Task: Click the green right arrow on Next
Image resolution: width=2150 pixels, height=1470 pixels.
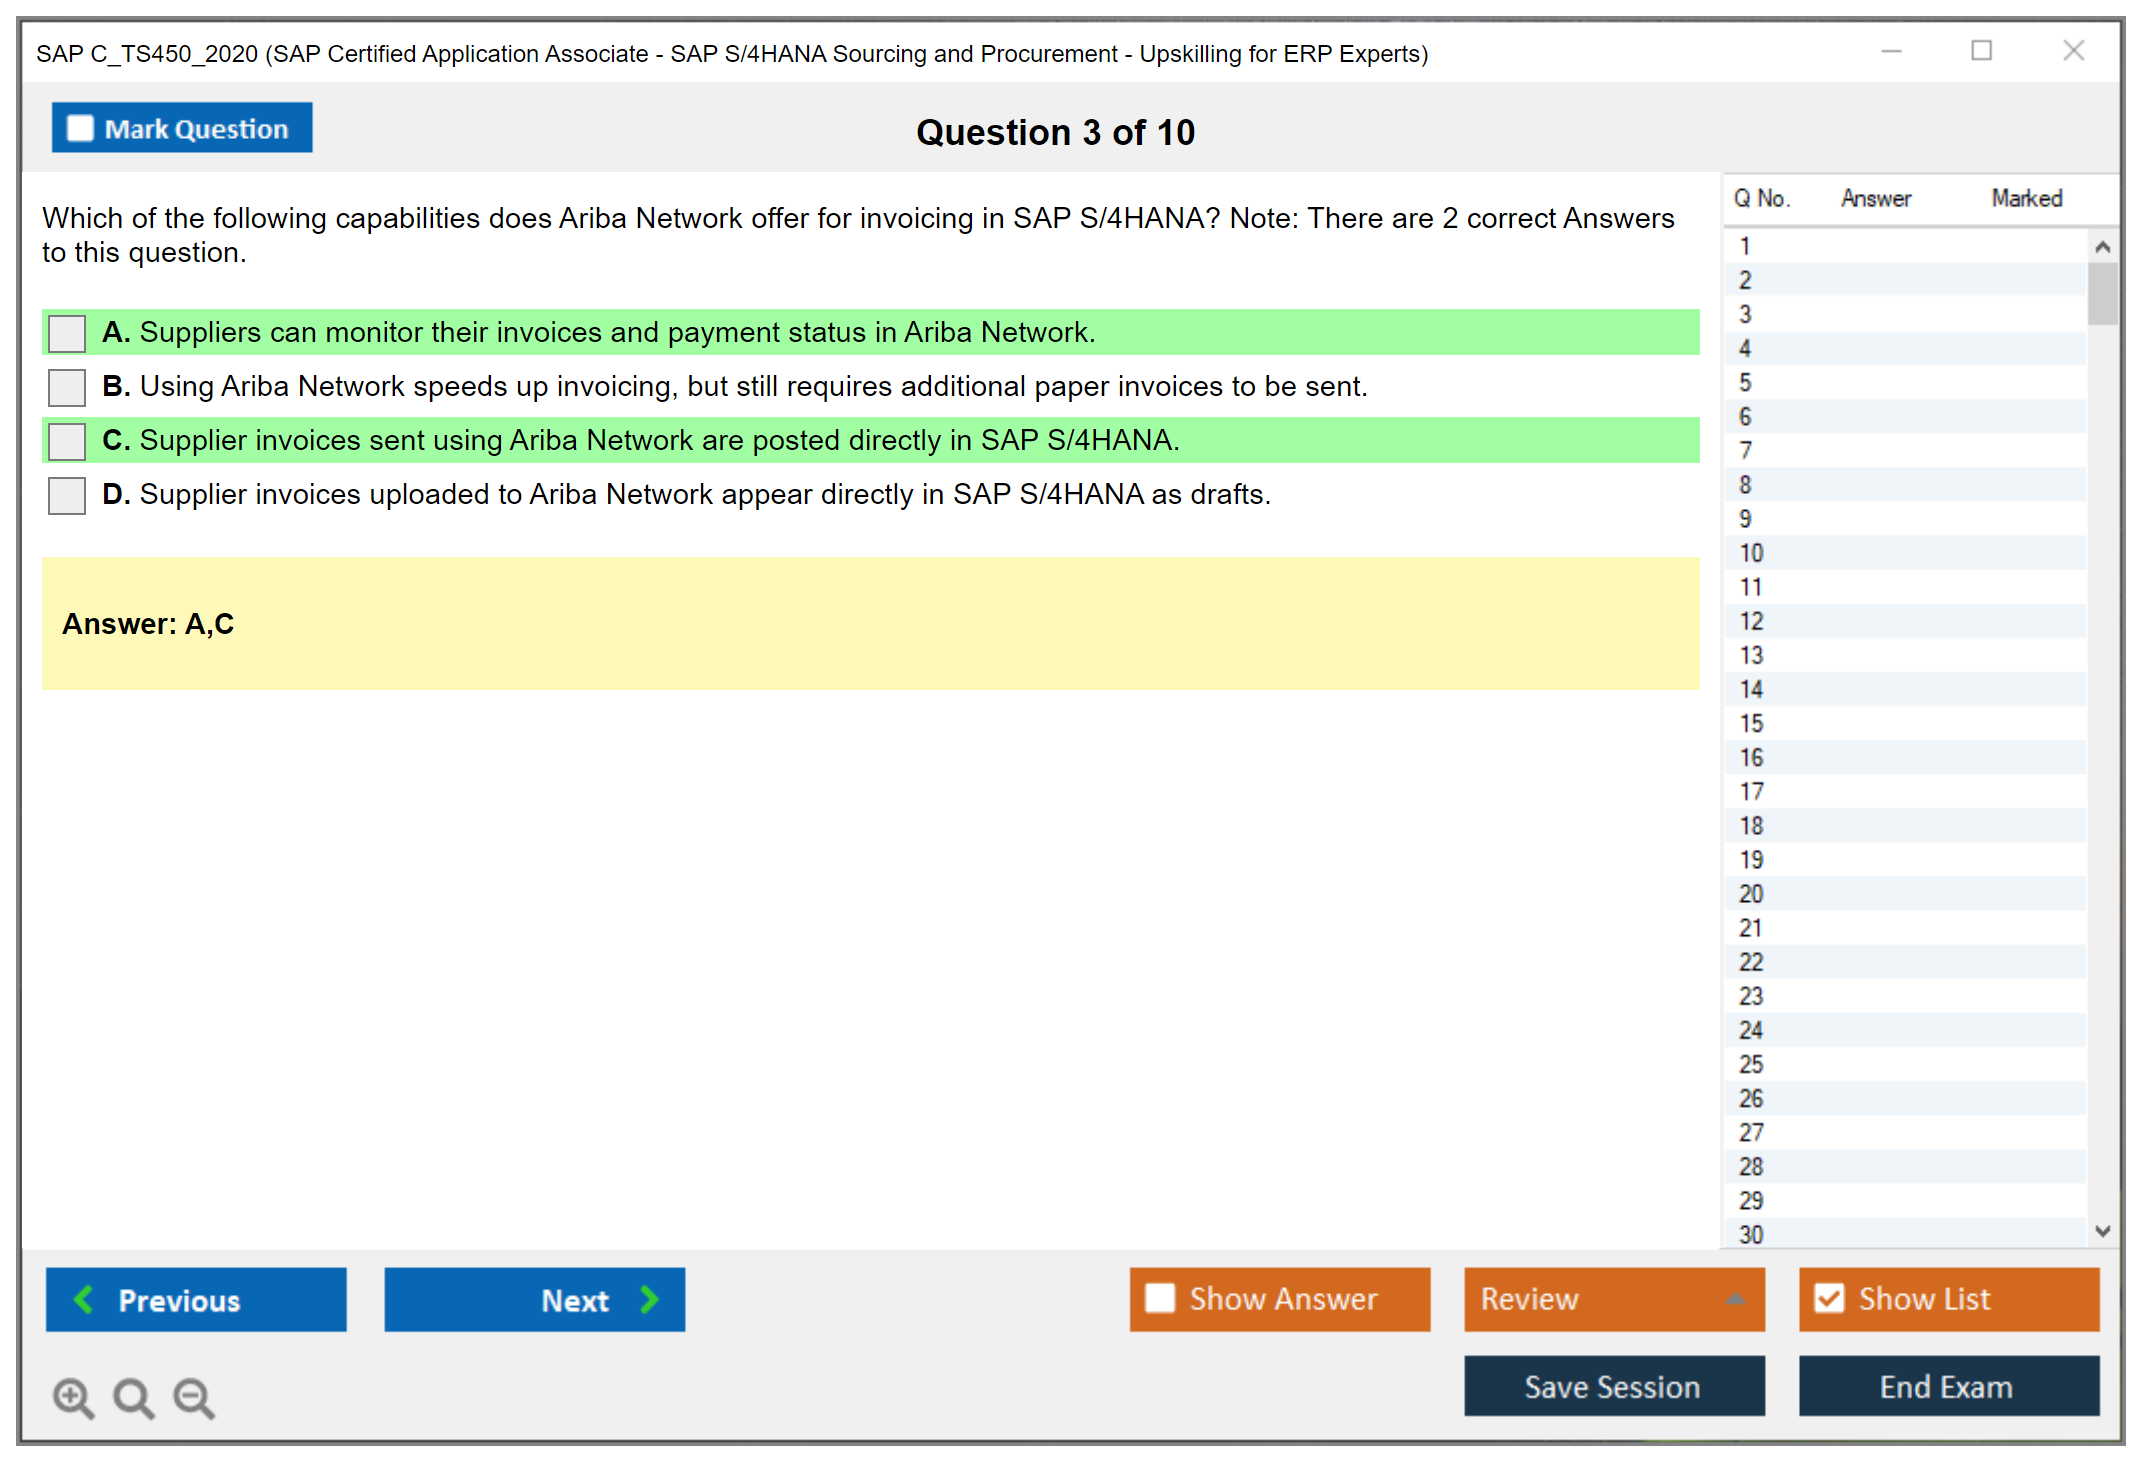Action: pyautogui.click(x=649, y=1299)
